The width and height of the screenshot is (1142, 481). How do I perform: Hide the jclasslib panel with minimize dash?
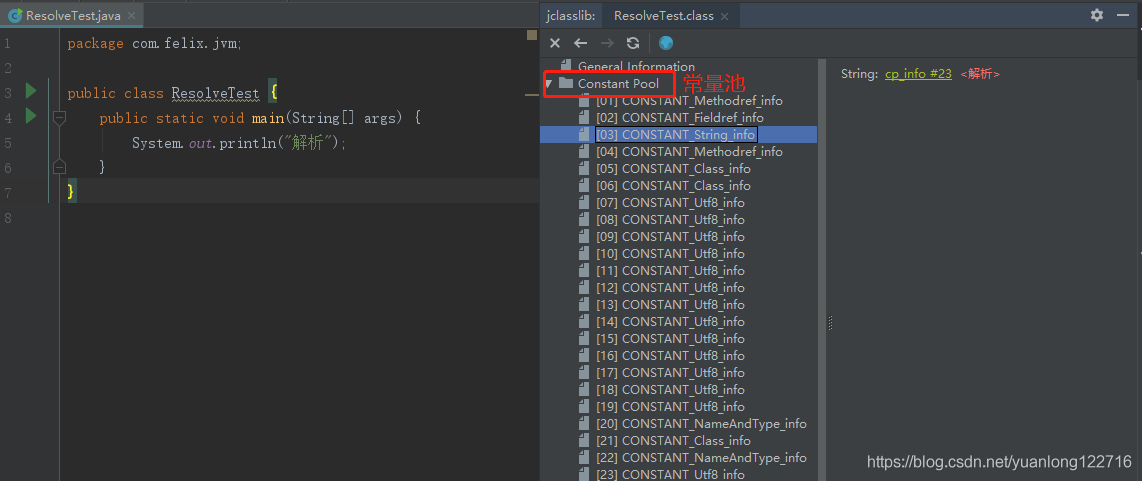[x=1125, y=15]
